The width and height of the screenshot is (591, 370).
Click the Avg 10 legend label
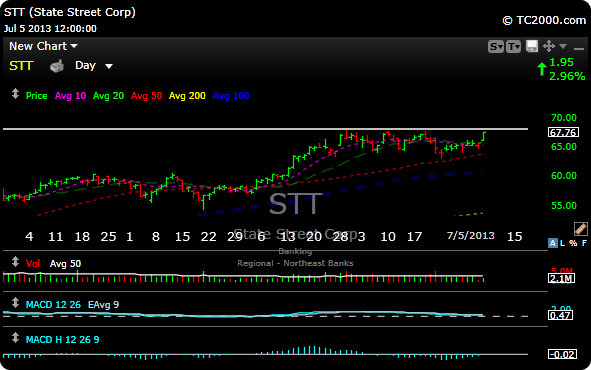[x=70, y=96]
